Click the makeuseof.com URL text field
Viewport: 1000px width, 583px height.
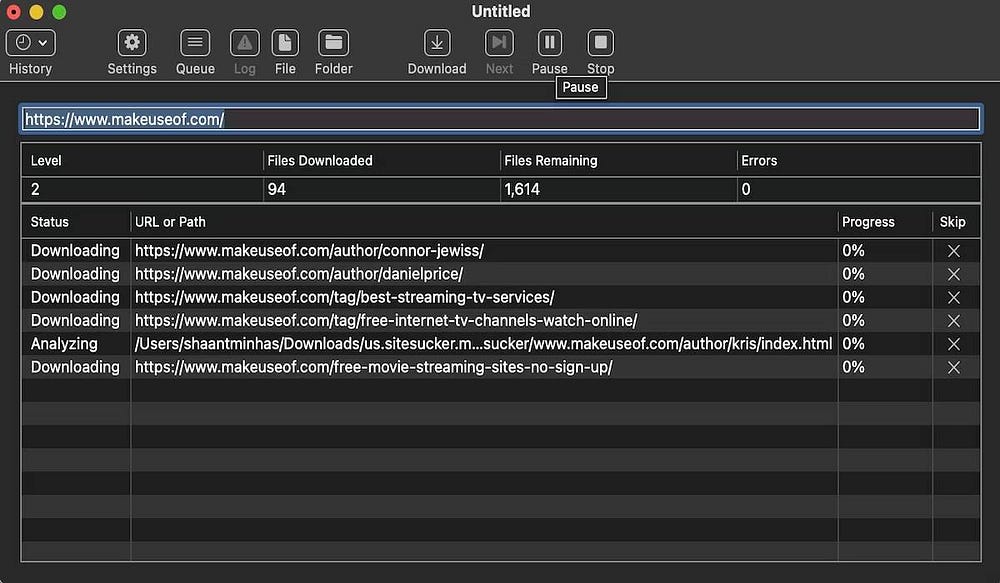click(x=500, y=119)
